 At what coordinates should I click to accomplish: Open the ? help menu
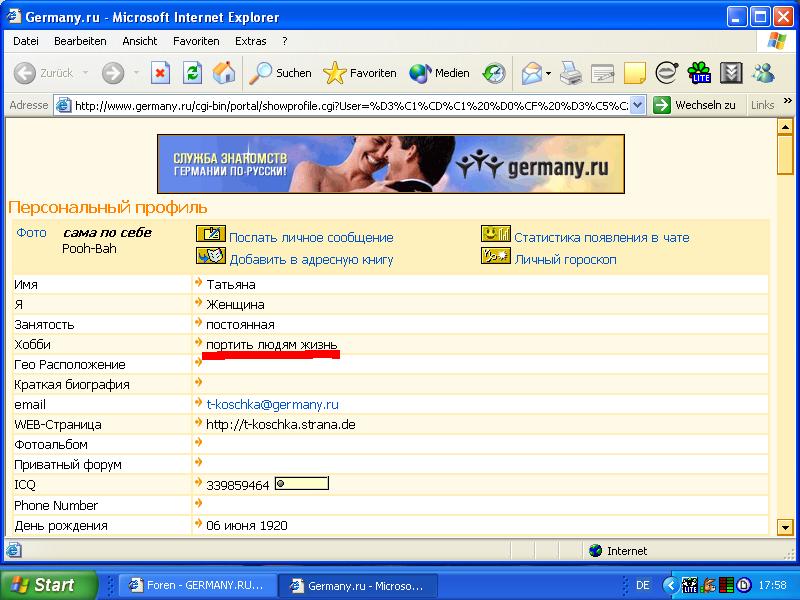pyautogui.click(x=285, y=41)
